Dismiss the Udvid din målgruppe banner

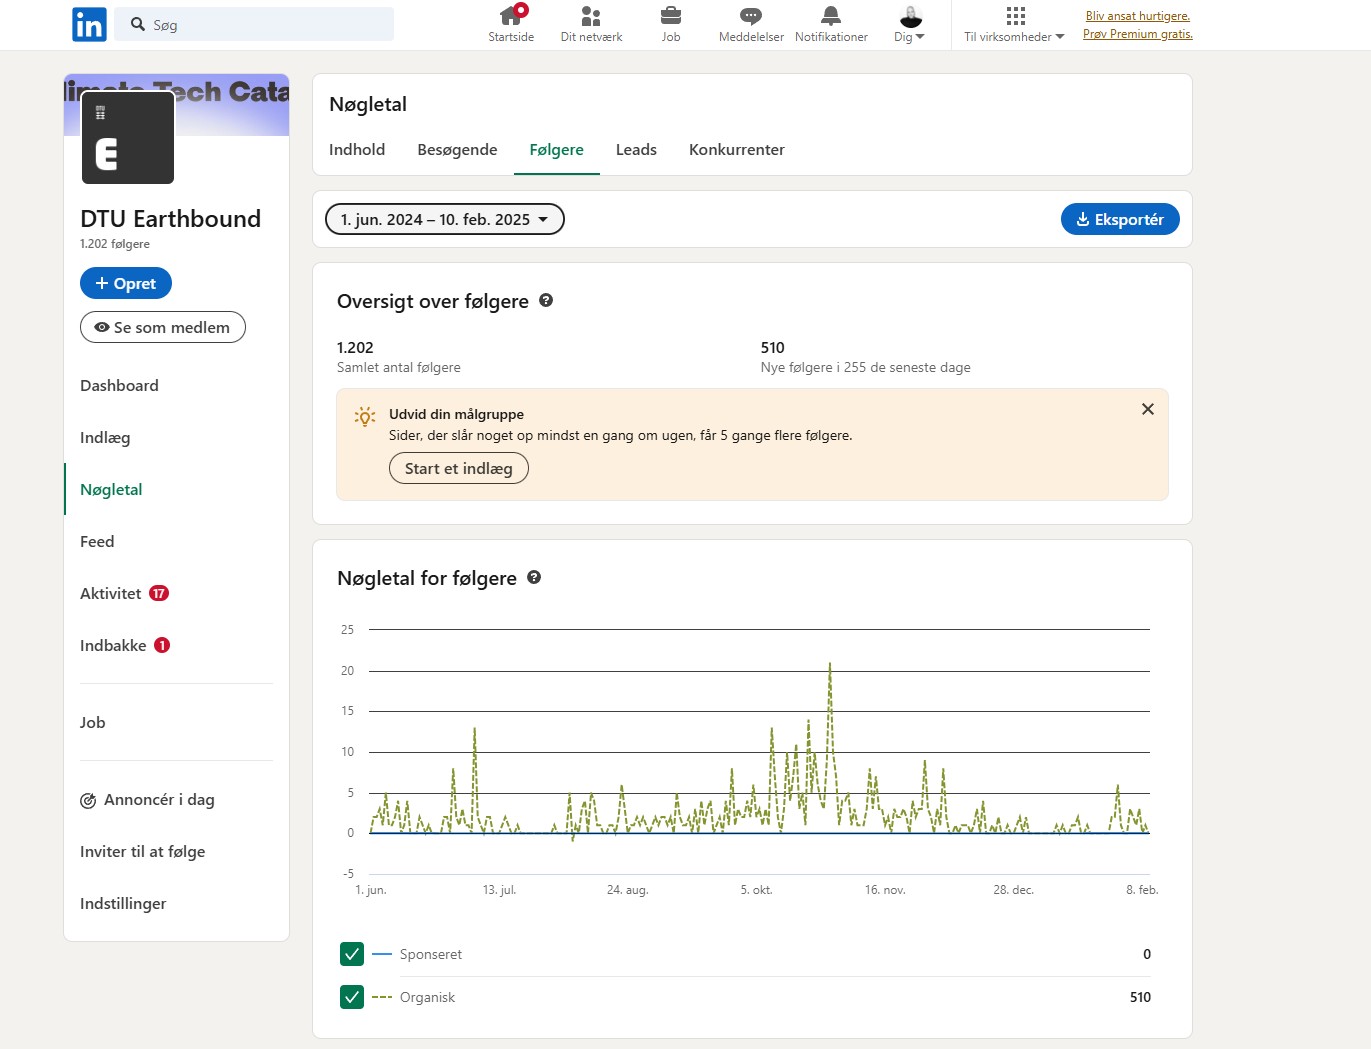[x=1148, y=409]
